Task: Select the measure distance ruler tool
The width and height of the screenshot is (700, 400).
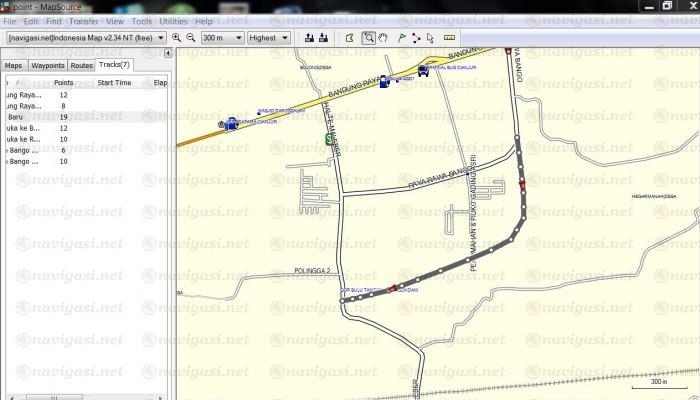Action: point(450,38)
